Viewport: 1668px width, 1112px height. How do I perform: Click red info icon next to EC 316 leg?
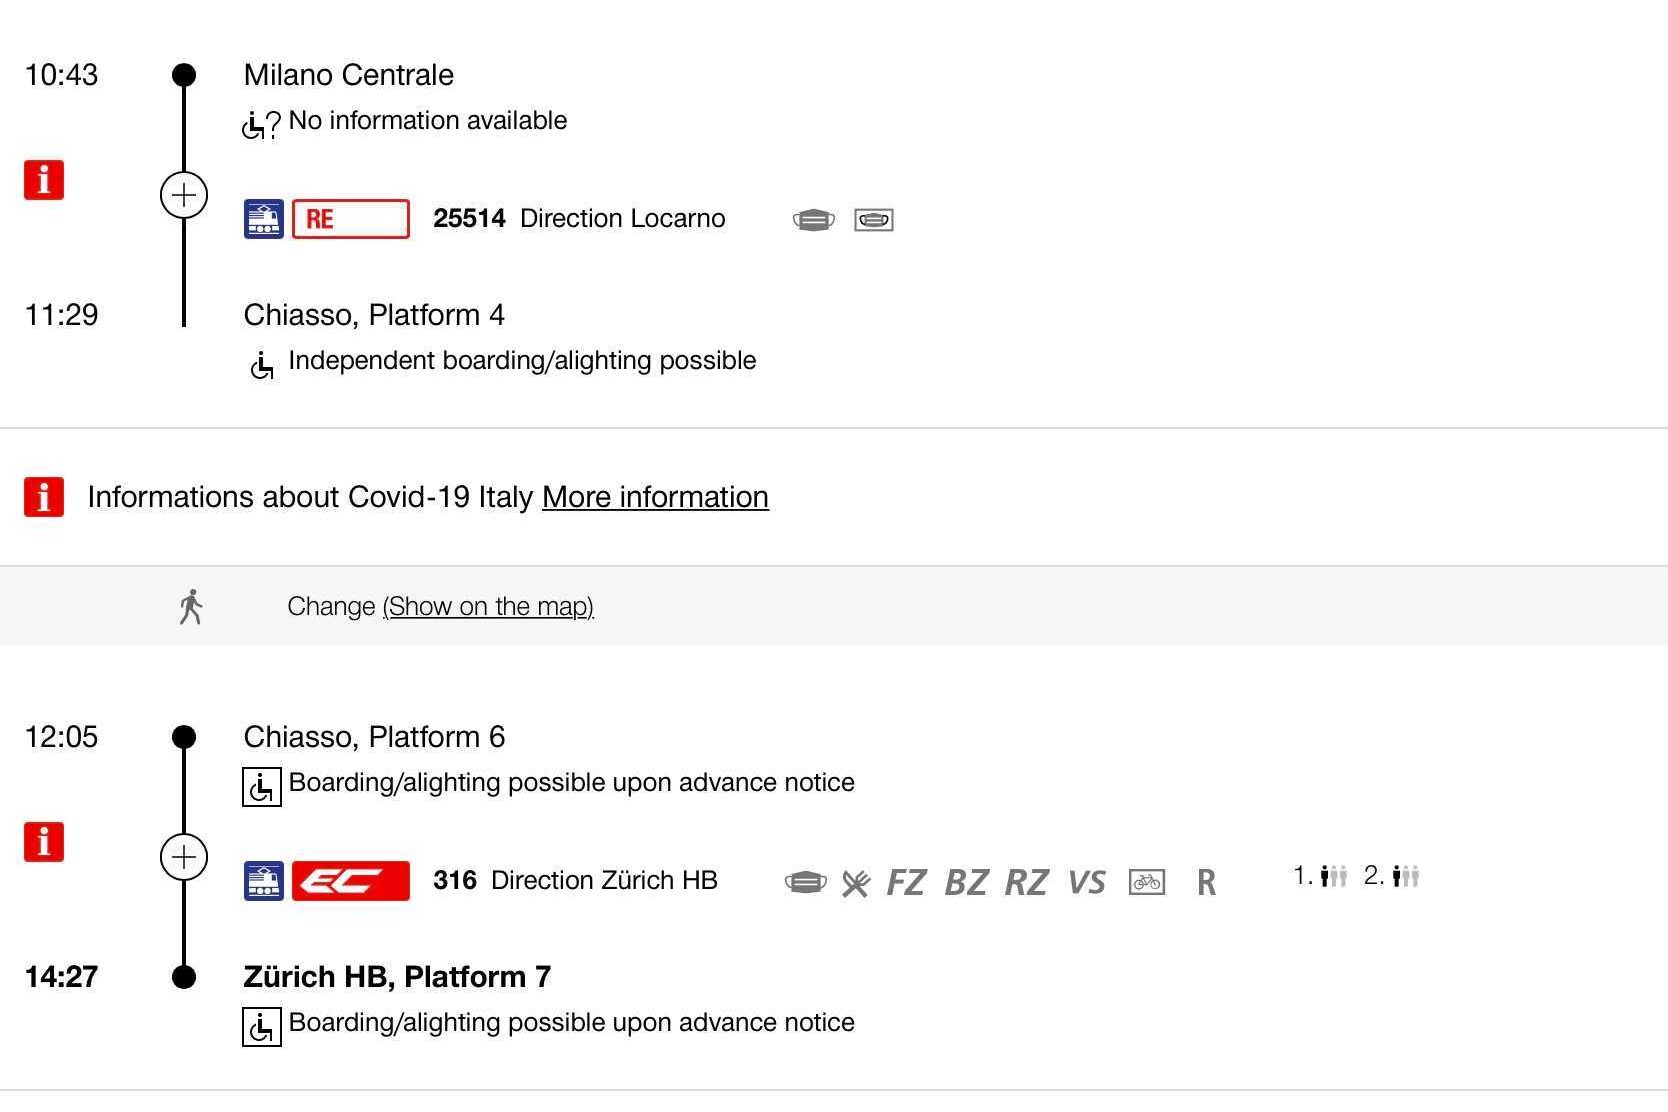[x=44, y=842]
